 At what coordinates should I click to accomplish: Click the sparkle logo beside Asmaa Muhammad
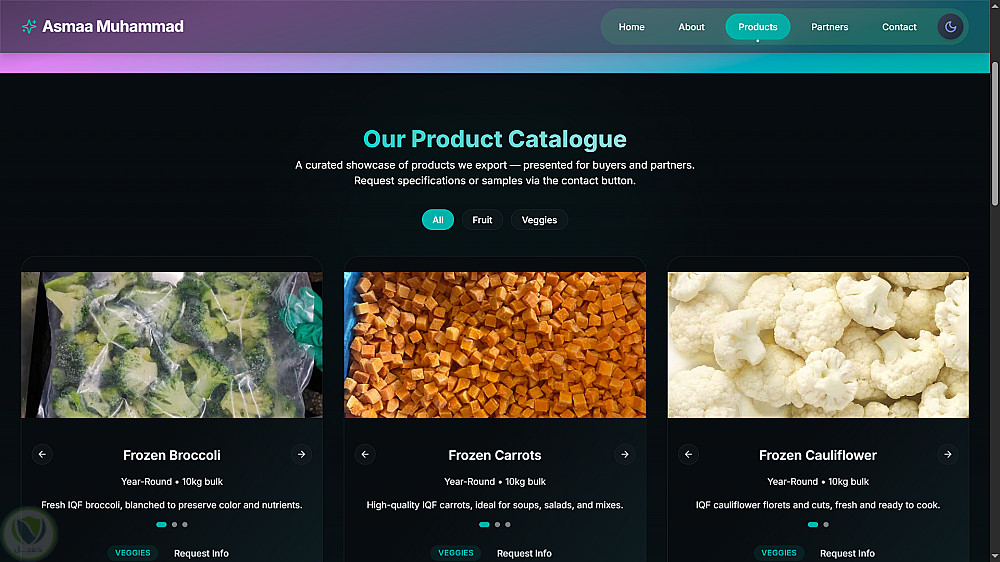pyautogui.click(x=29, y=26)
